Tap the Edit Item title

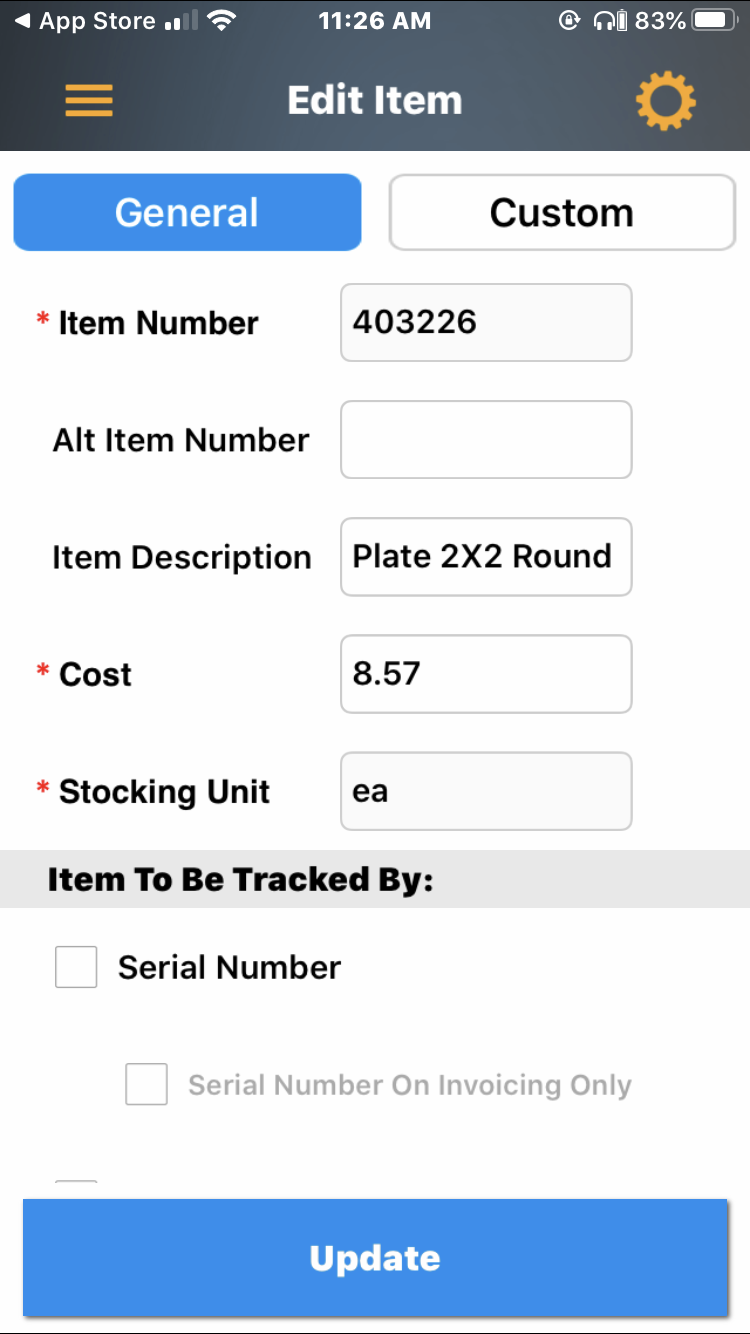(375, 100)
